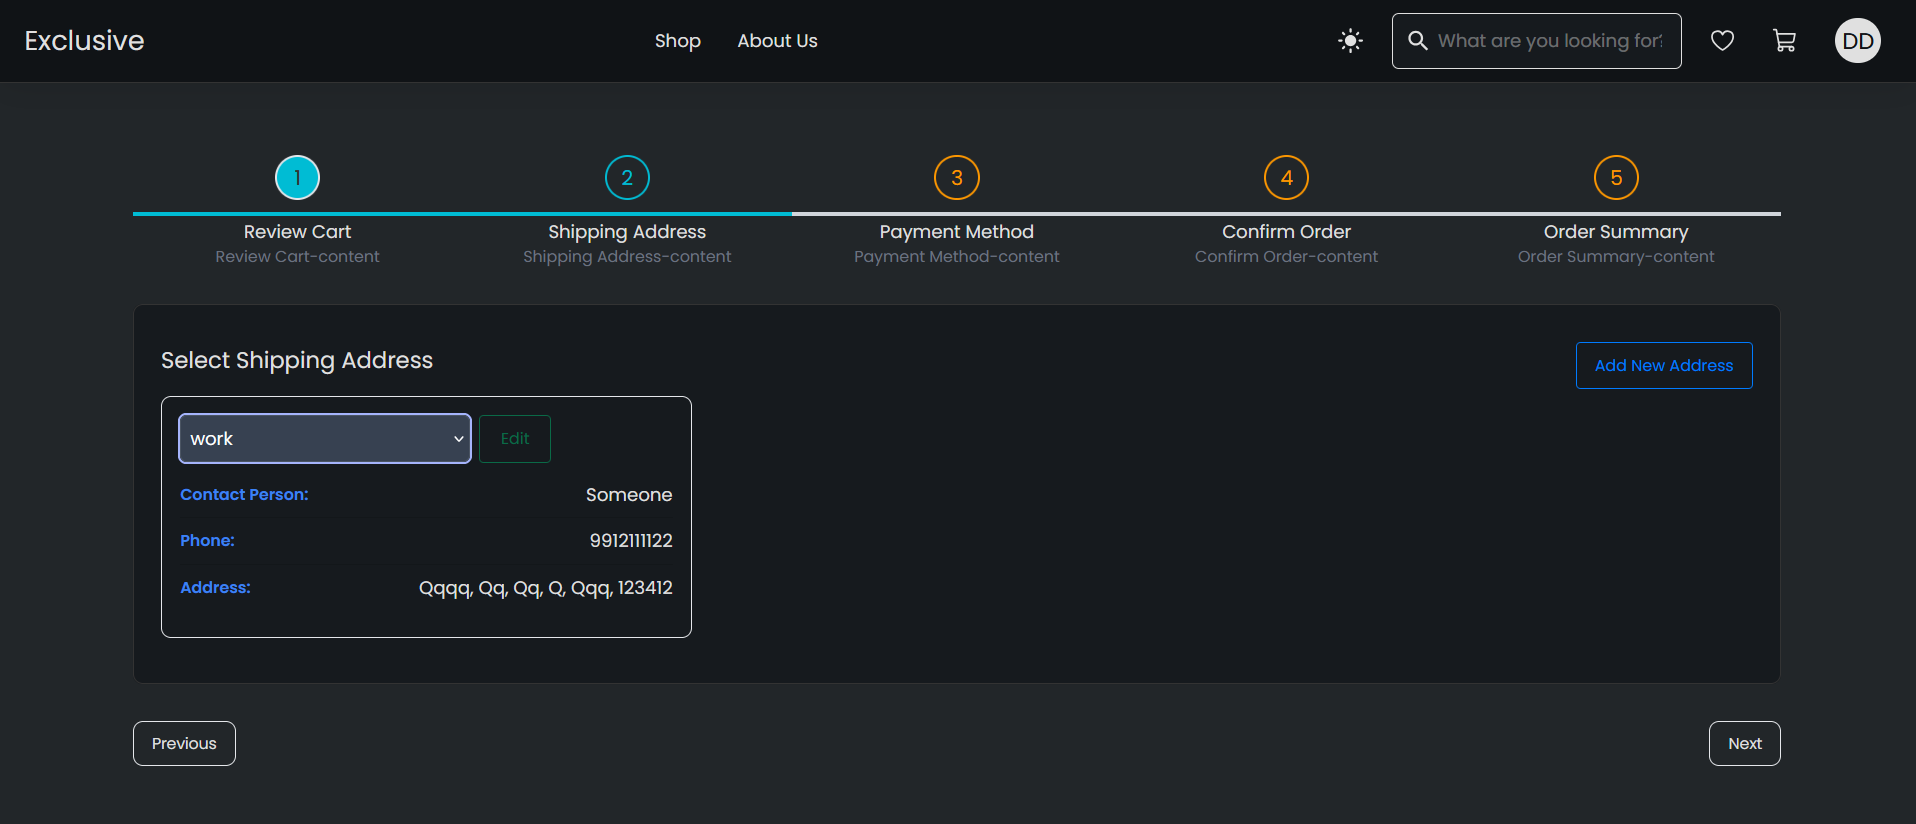Open the About Us page

point(777,41)
